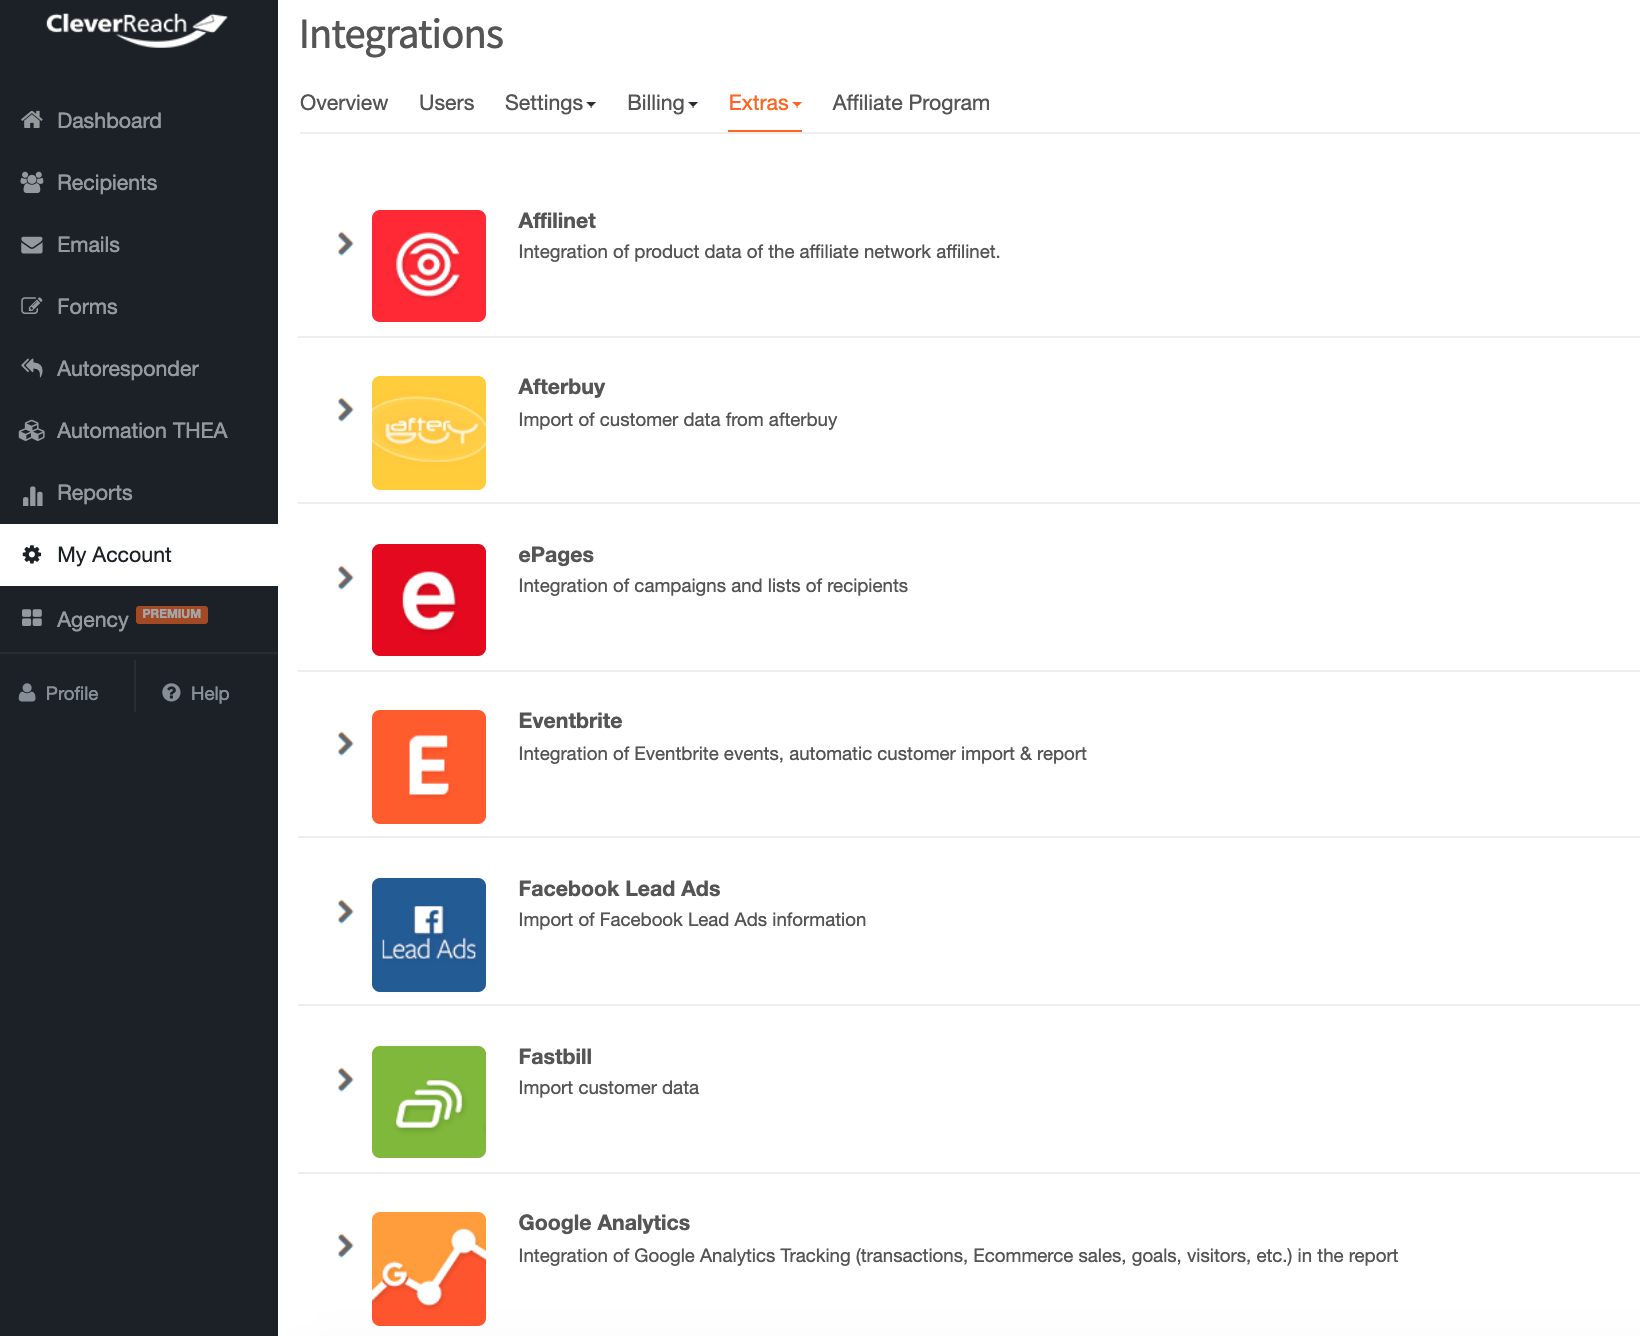1640x1336 pixels.
Task: Select My Account in sidebar
Action: pyautogui.click(x=139, y=555)
